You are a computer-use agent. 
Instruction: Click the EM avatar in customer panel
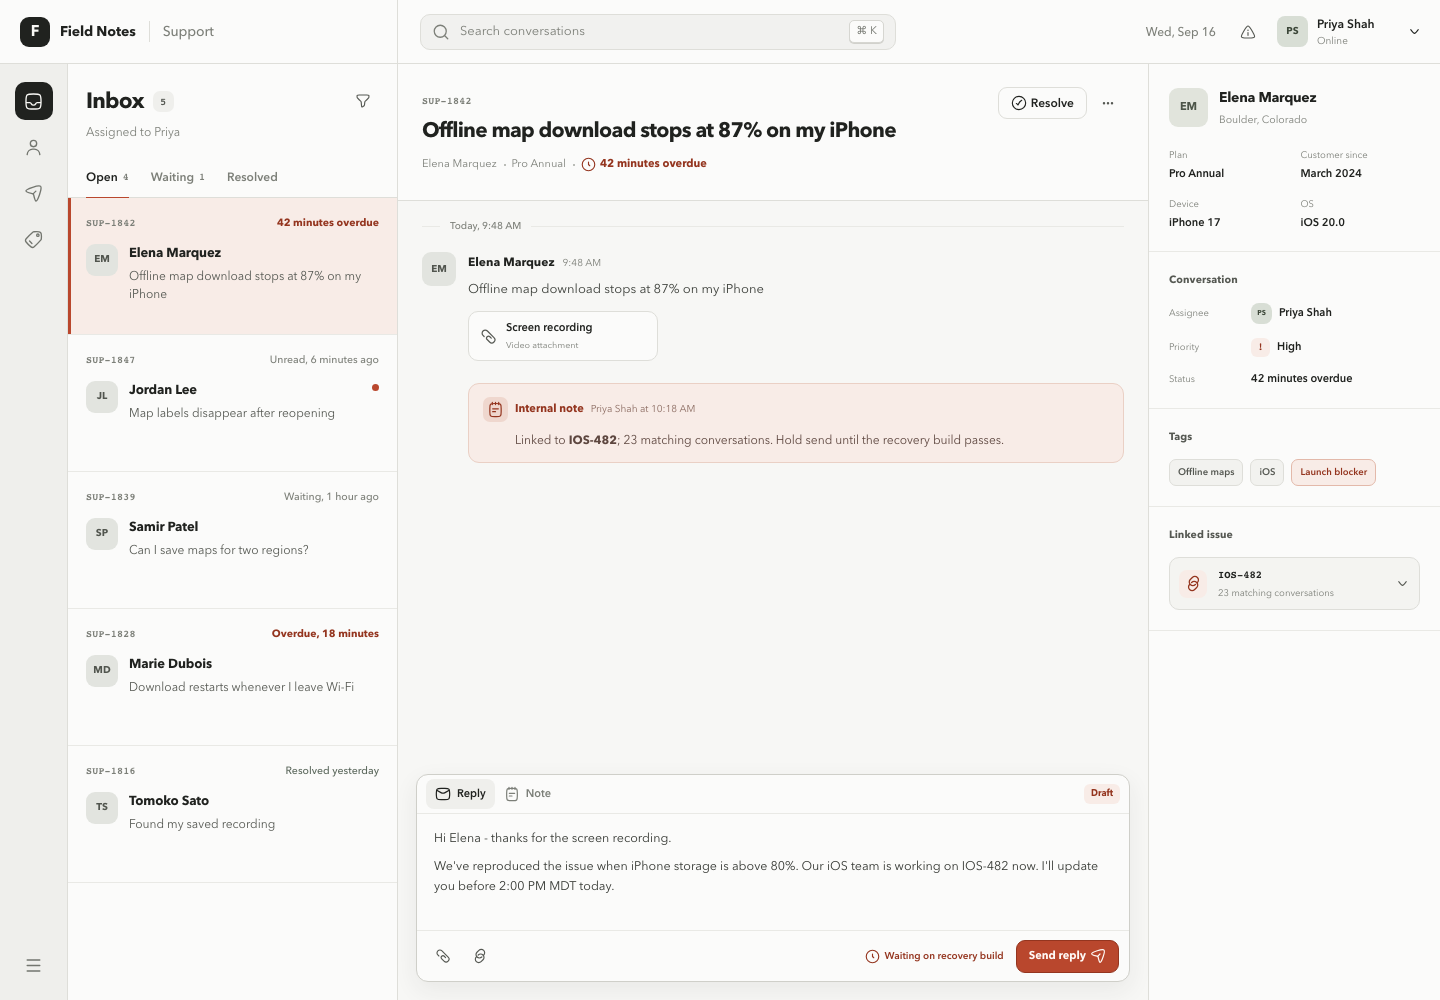click(1188, 107)
